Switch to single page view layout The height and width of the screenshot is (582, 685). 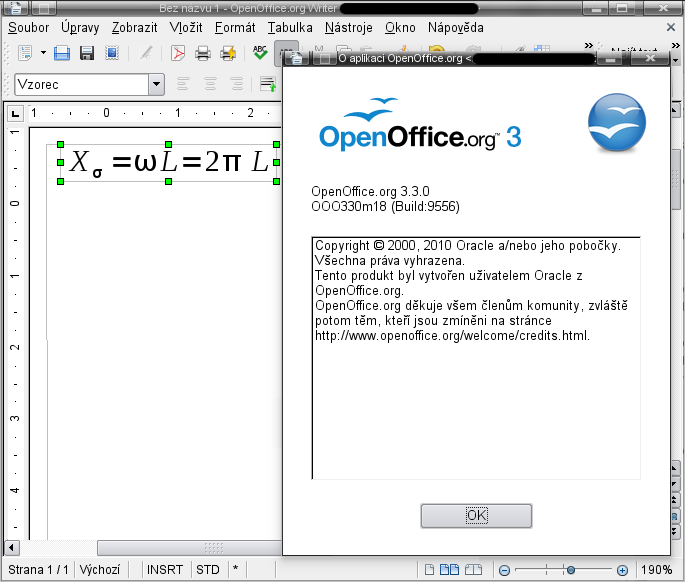429,570
